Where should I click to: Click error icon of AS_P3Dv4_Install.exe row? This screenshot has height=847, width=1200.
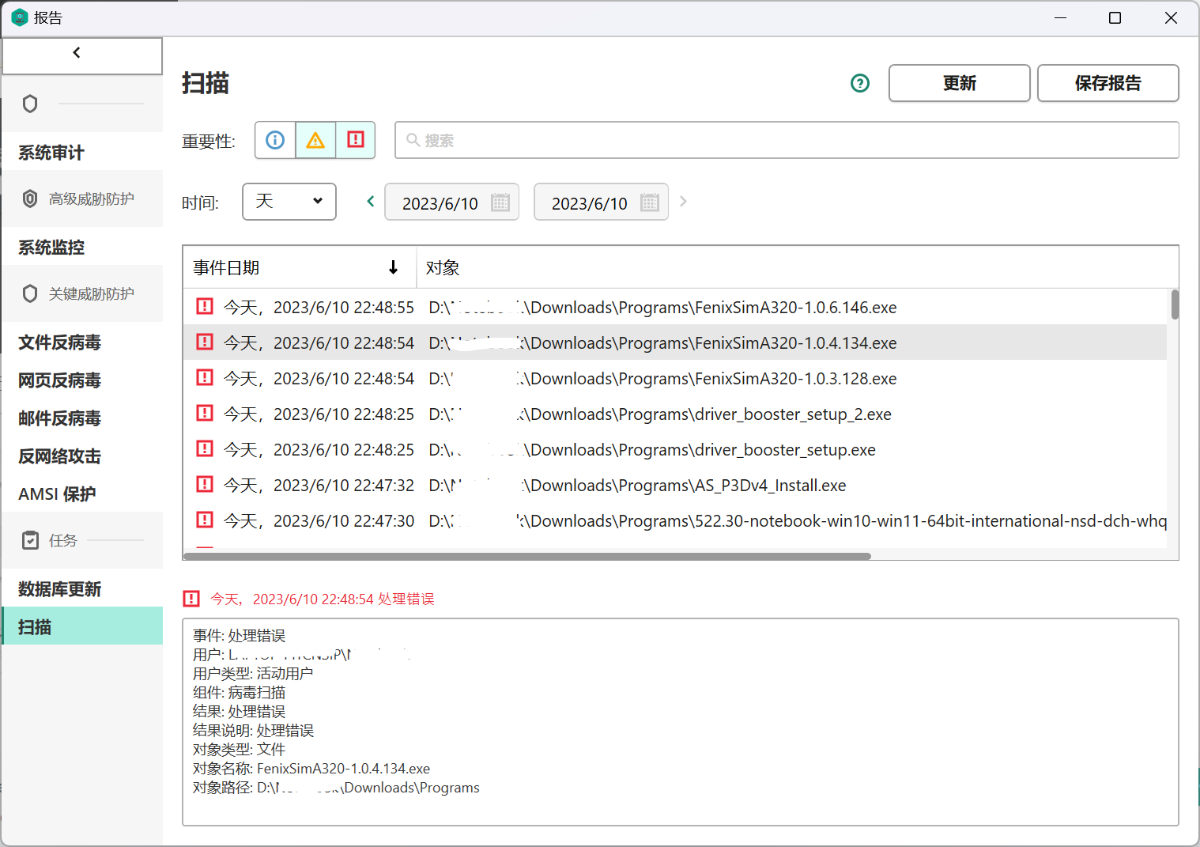click(x=205, y=485)
